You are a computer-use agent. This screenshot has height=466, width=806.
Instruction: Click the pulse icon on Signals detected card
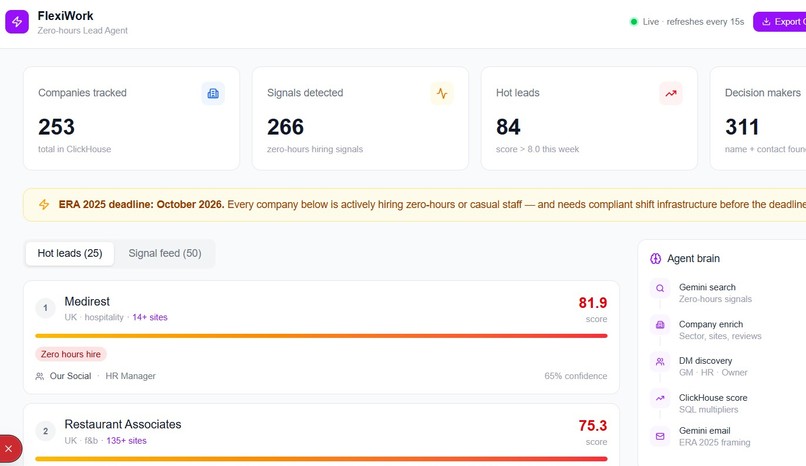tap(442, 94)
